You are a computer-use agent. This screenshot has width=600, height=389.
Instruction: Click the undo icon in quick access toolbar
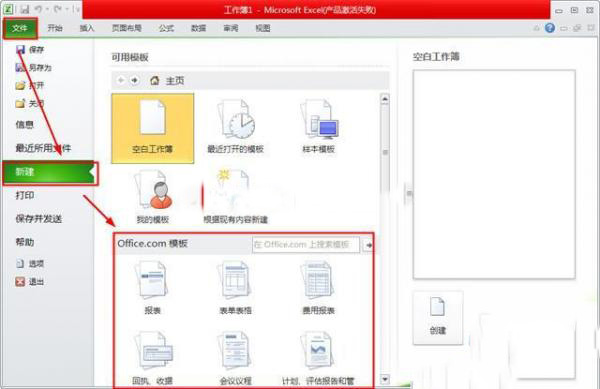point(38,9)
